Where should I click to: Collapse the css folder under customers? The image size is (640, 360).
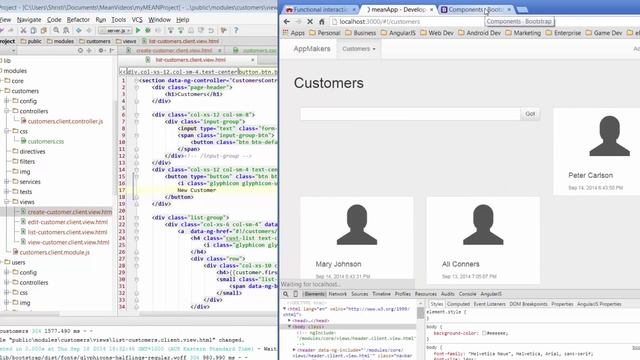tap(7, 131)
